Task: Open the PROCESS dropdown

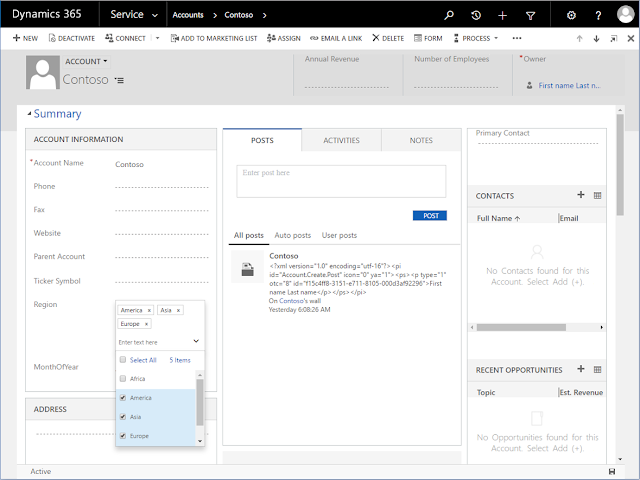Action: point(476,38)
